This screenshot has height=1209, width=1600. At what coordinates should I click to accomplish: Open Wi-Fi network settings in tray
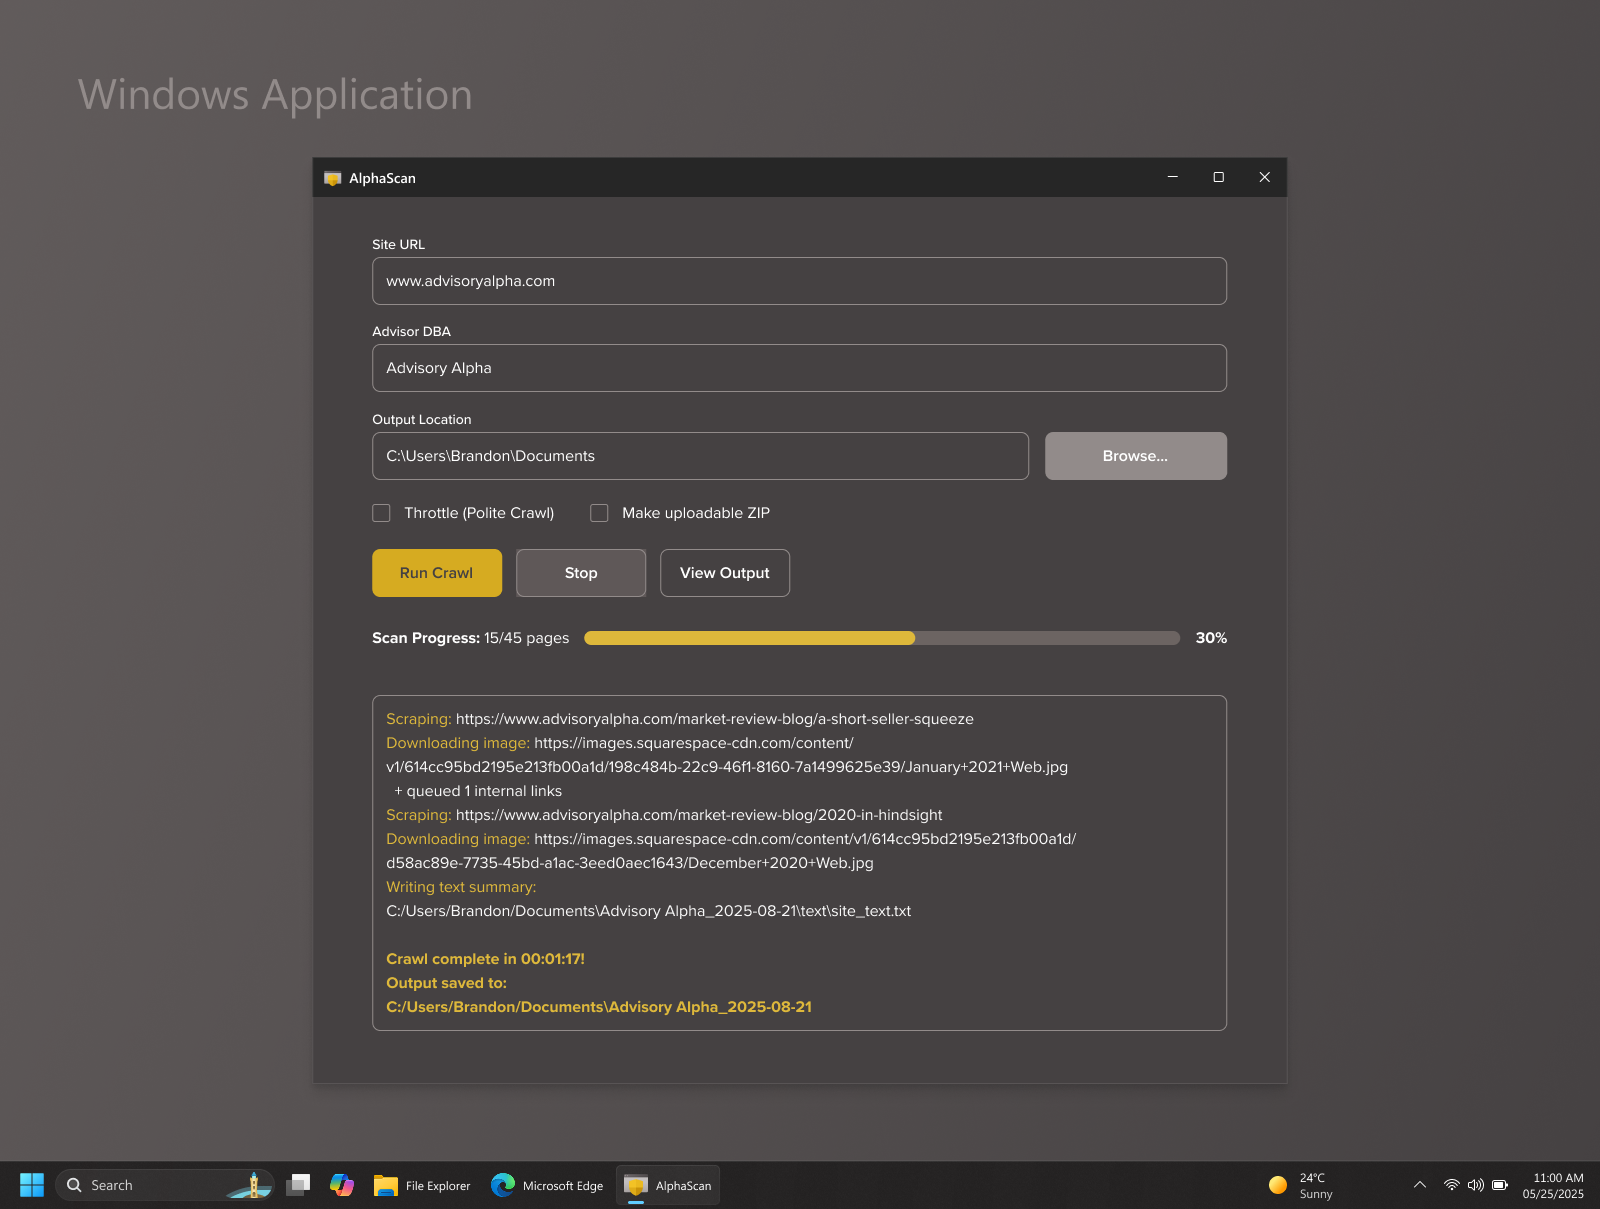1452,1185
